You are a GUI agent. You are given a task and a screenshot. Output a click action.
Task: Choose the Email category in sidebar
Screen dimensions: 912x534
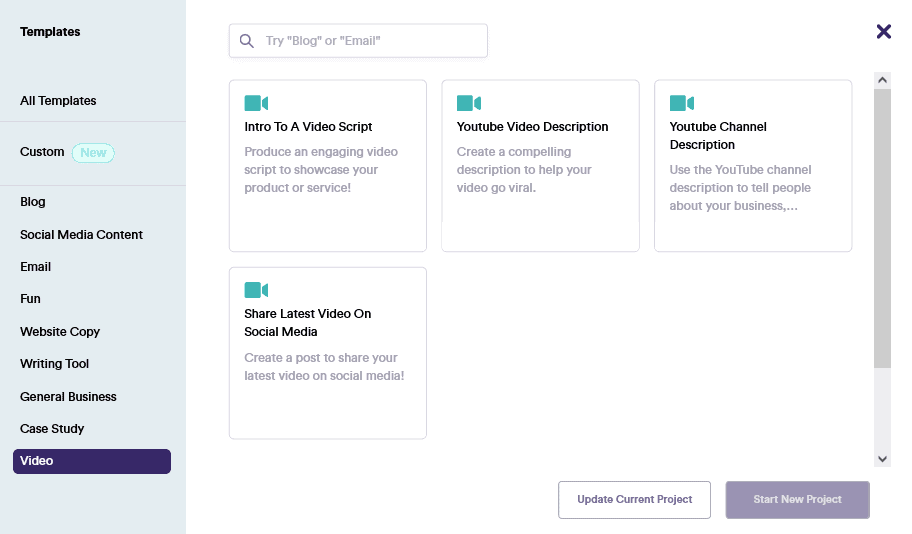click(x=35, y=267)
